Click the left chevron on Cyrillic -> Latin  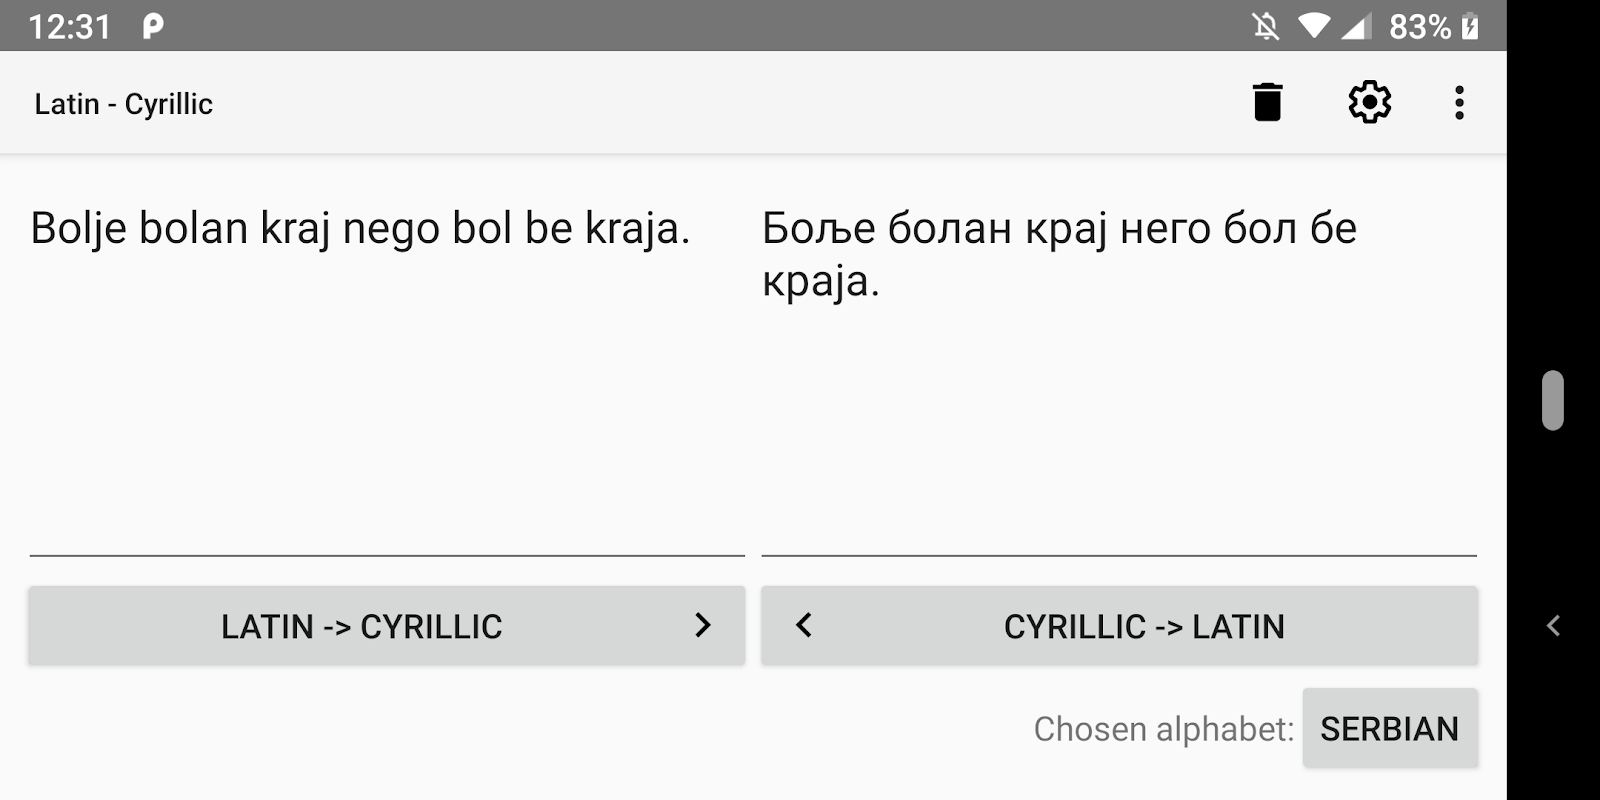coord(804,626)
